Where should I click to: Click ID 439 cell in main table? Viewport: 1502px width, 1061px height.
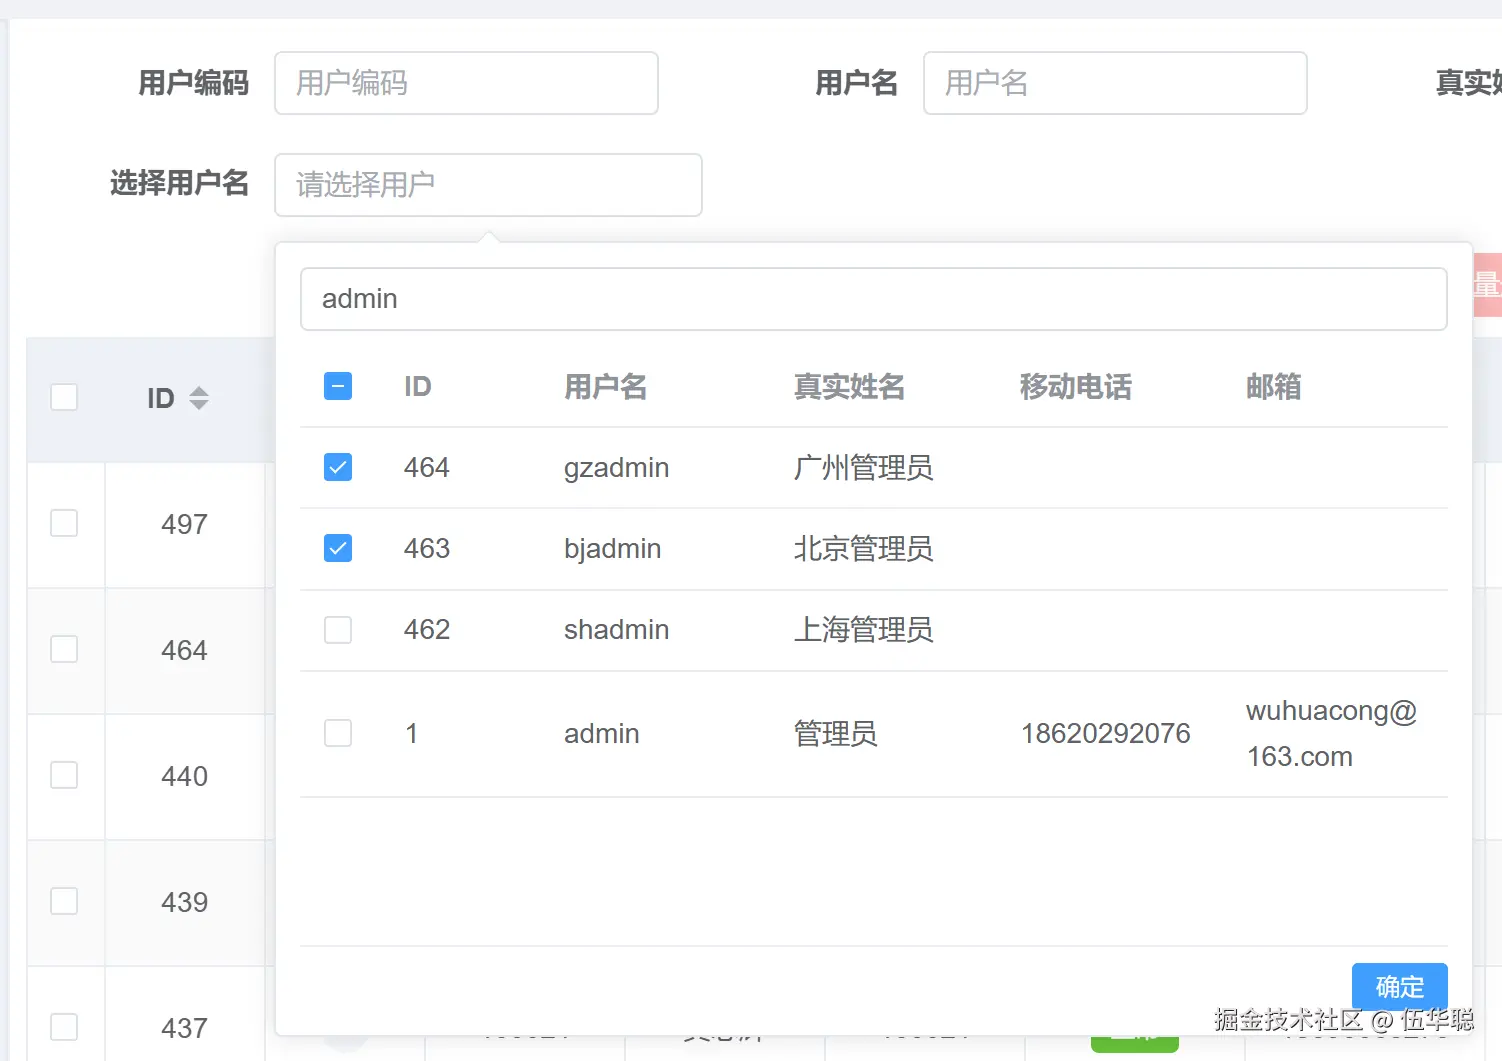[x=184, y=902]
